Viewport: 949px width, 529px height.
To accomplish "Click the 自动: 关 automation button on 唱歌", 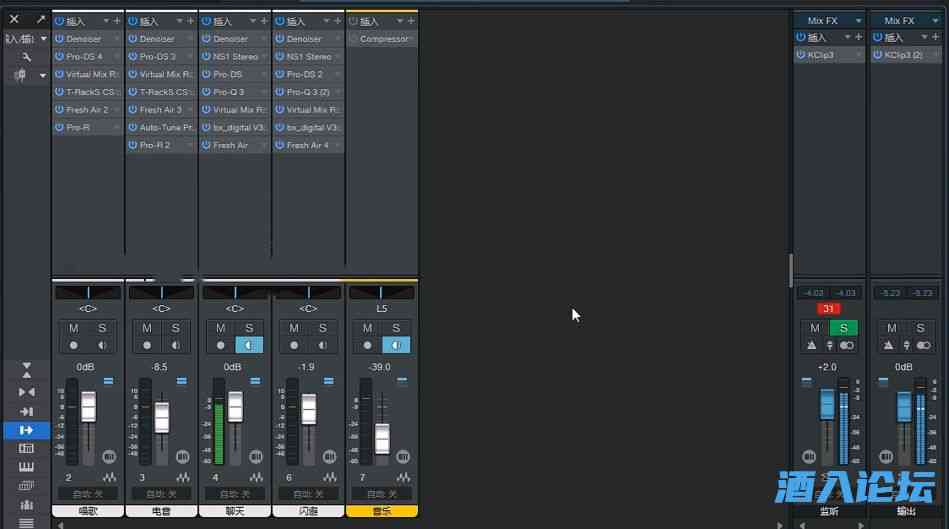I will [87, 494].
